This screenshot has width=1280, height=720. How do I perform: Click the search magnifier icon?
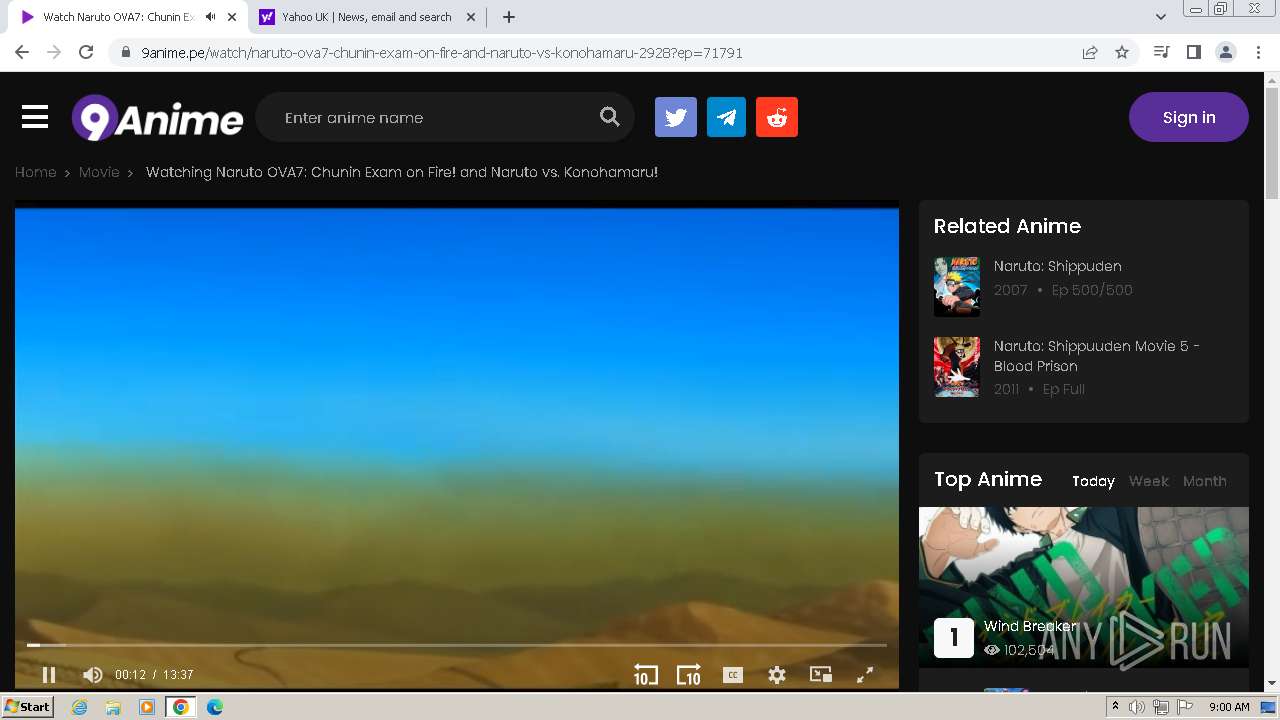(x=610, y=117)
